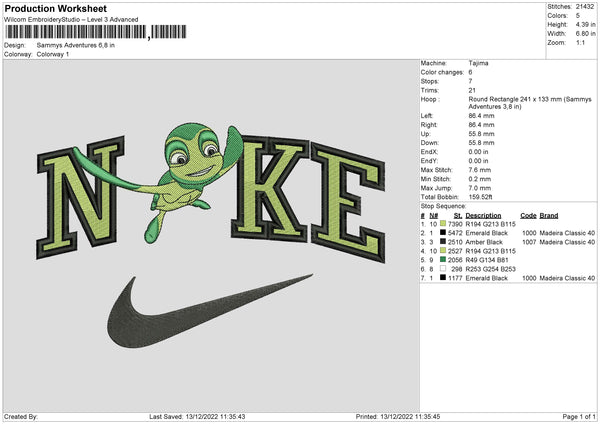This screenshot has height=424, width=600.
Task: Click the Machine value 'Tajima'
Action: point(478,63)
